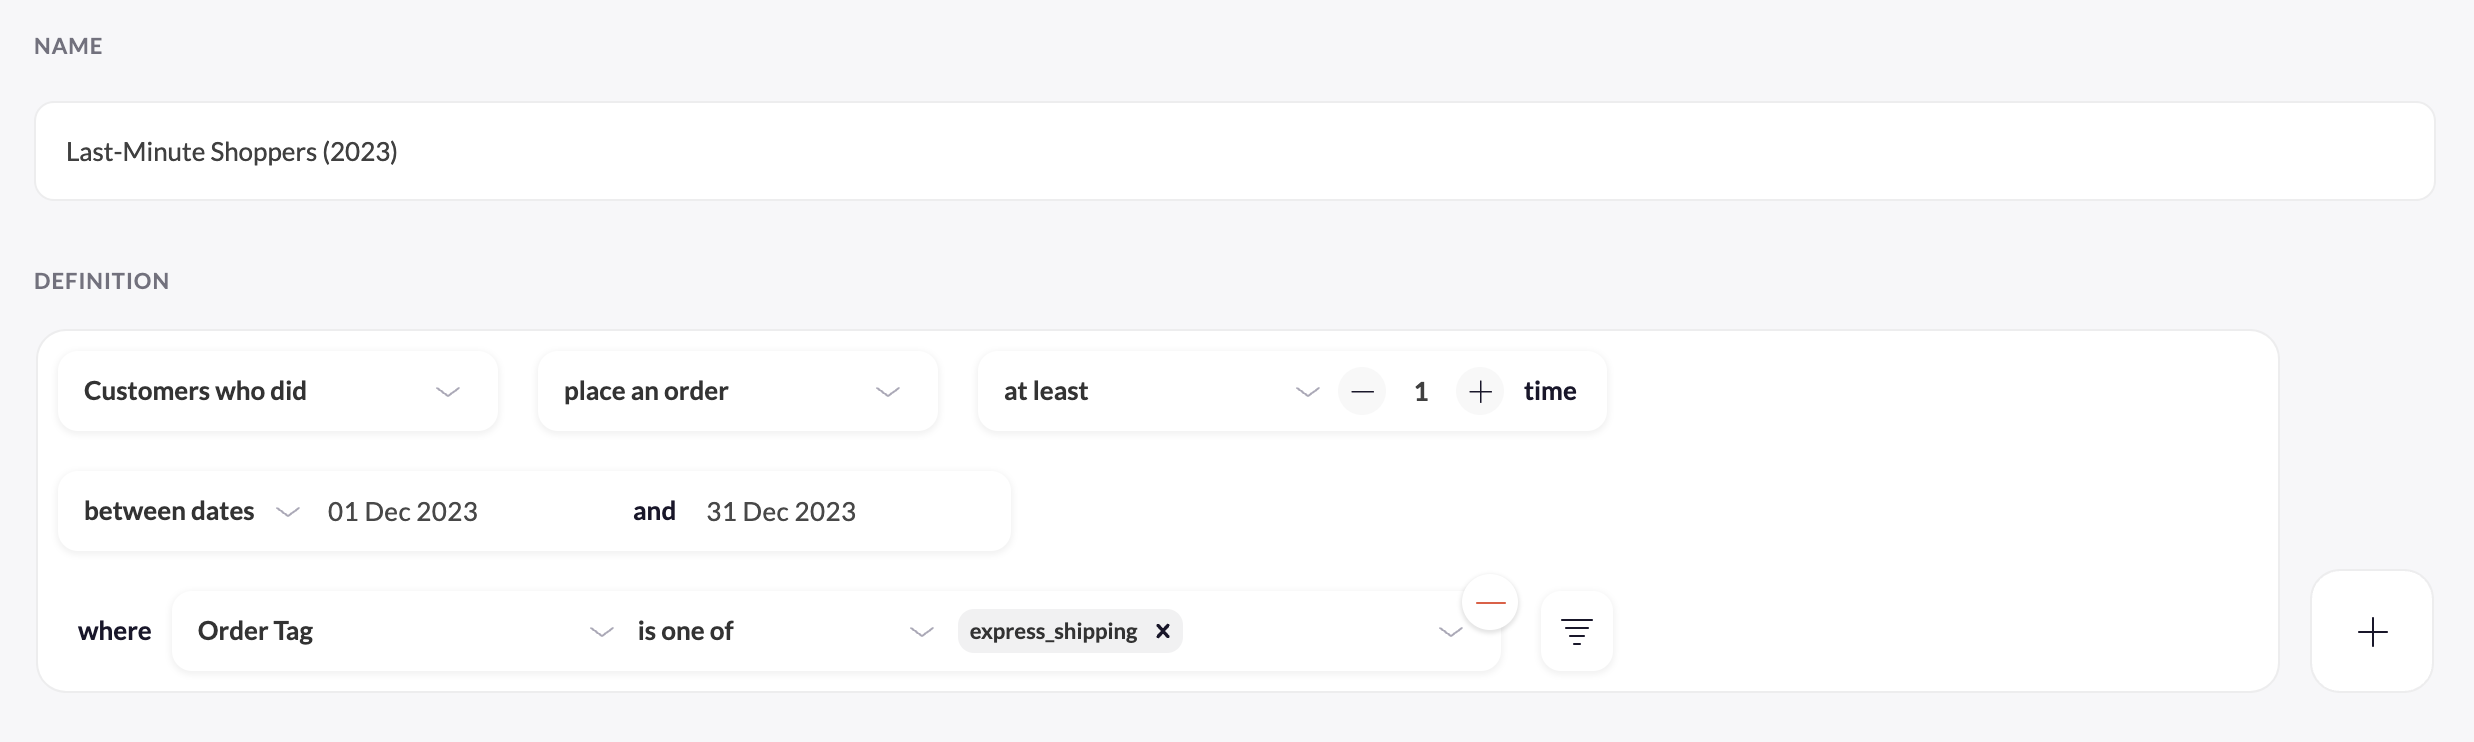Expand the at least frequency dropdown
Image resolution: width=2474 pixels, height=742 pixels.
1161,391
